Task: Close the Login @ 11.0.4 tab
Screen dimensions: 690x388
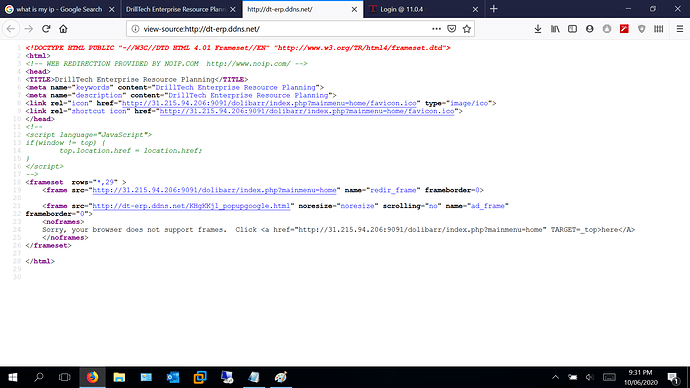Action: pyautogui.click(x=475, y=9)
